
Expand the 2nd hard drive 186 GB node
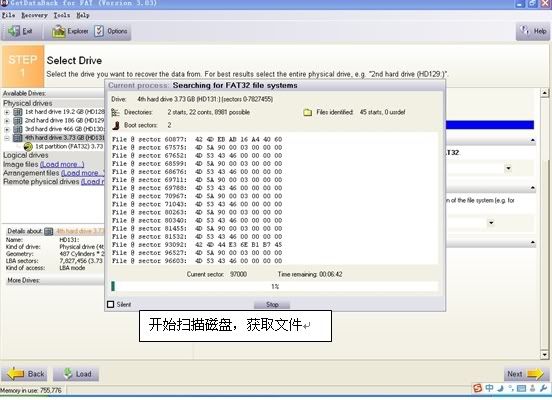coord(7,121)
